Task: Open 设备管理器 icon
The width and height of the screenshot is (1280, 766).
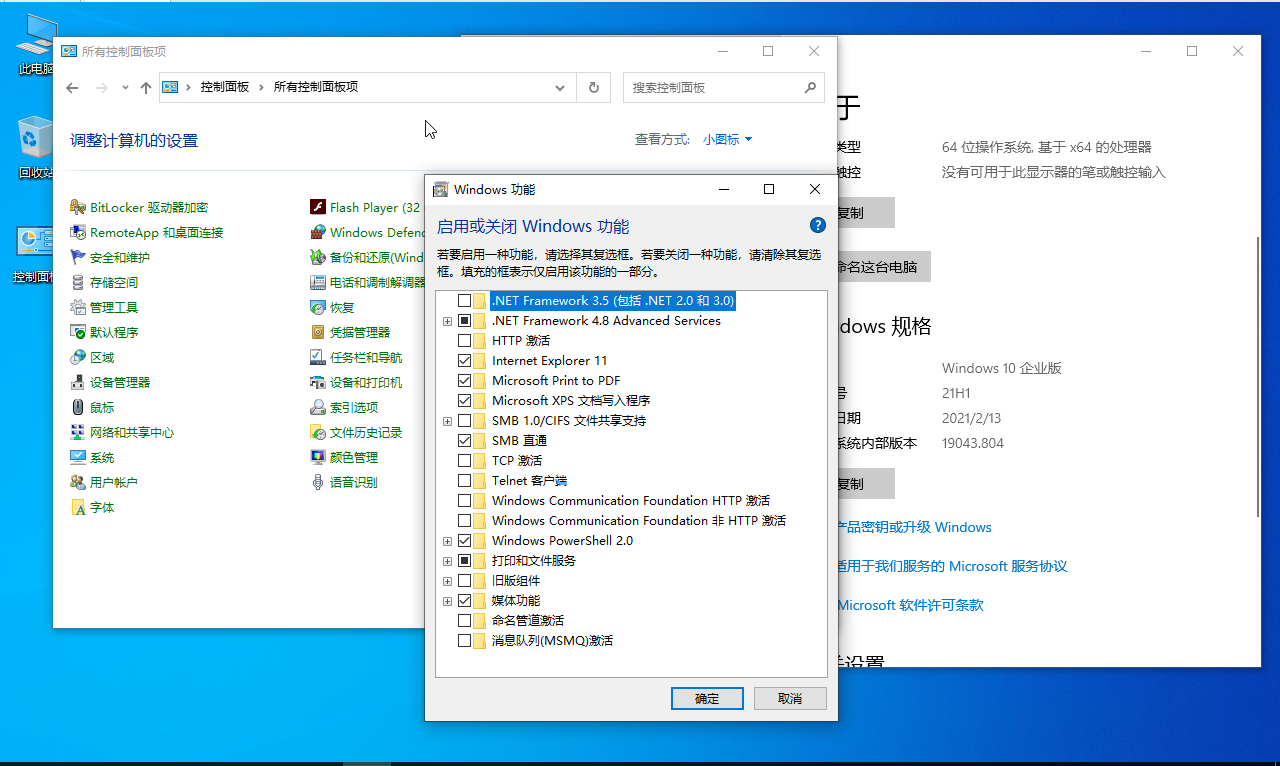Action: 78,382
